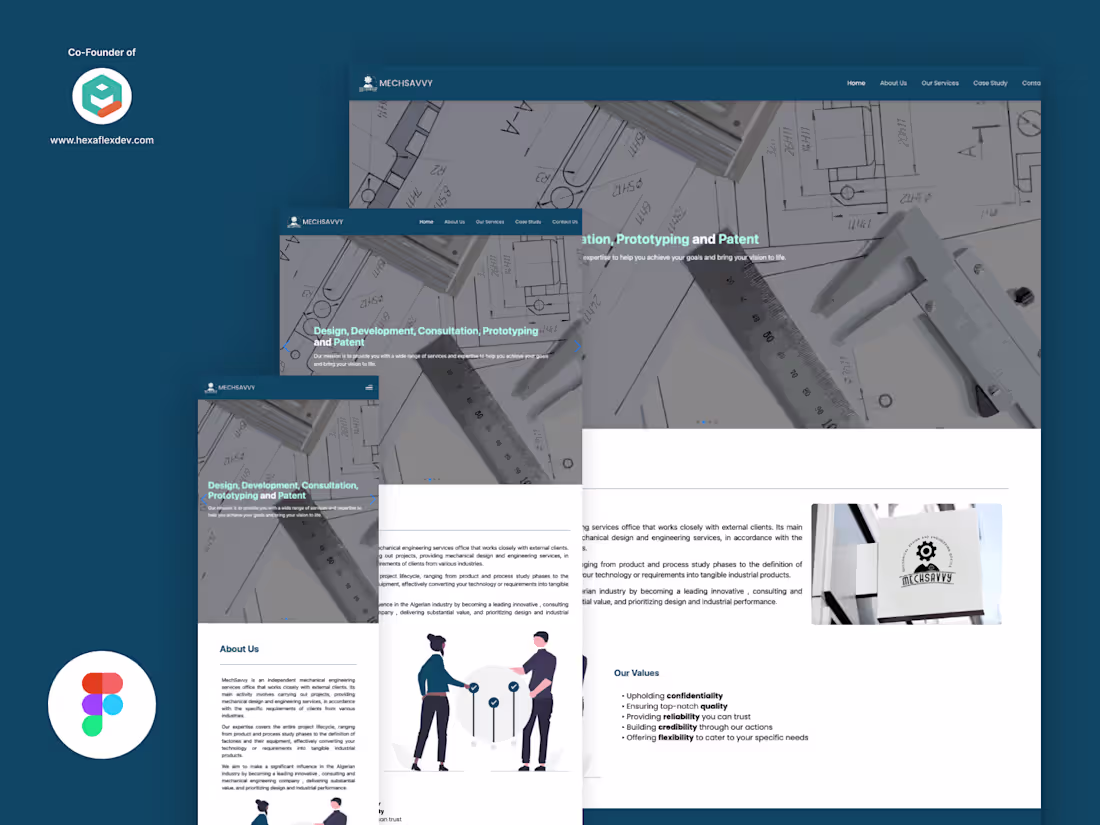
Task: Click the Figma logo in the bottom left
Action: 102,704
